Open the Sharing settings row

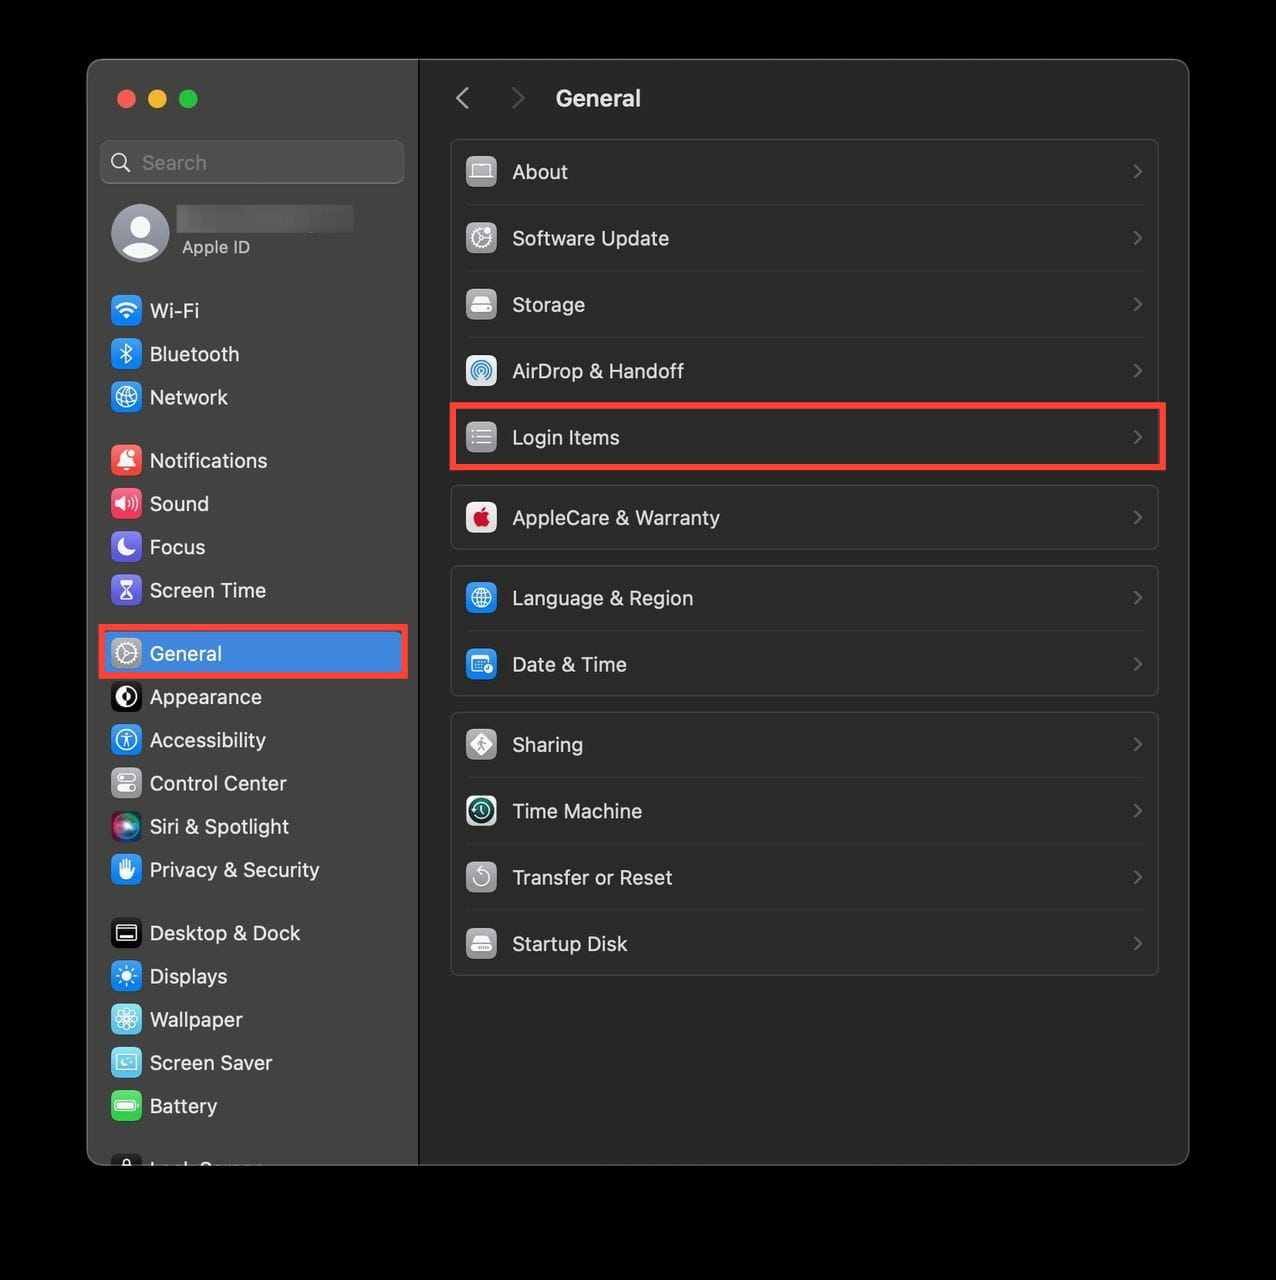pos(805,744)
